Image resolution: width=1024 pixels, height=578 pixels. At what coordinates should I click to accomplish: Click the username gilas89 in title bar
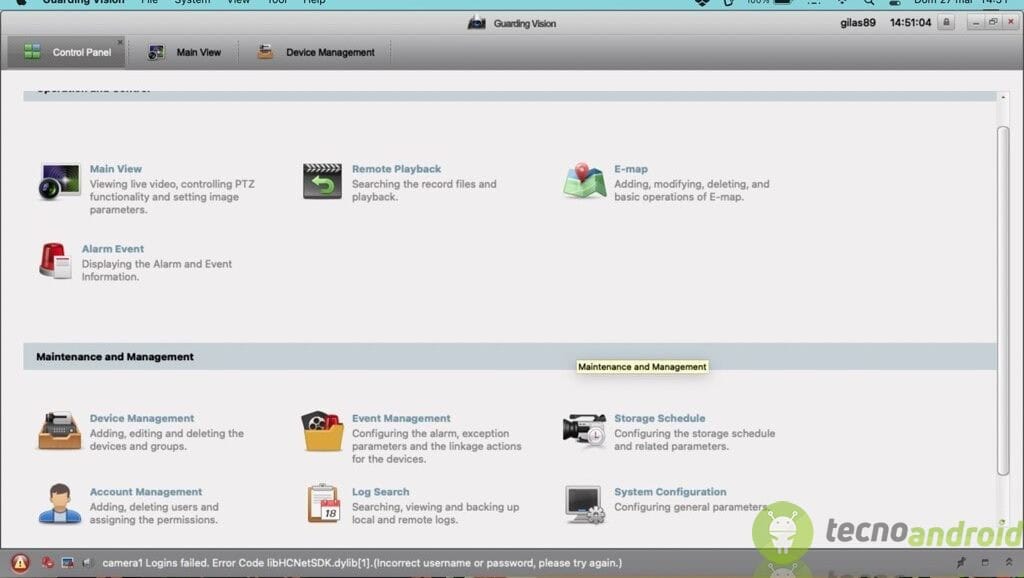(x=857, y=22)
